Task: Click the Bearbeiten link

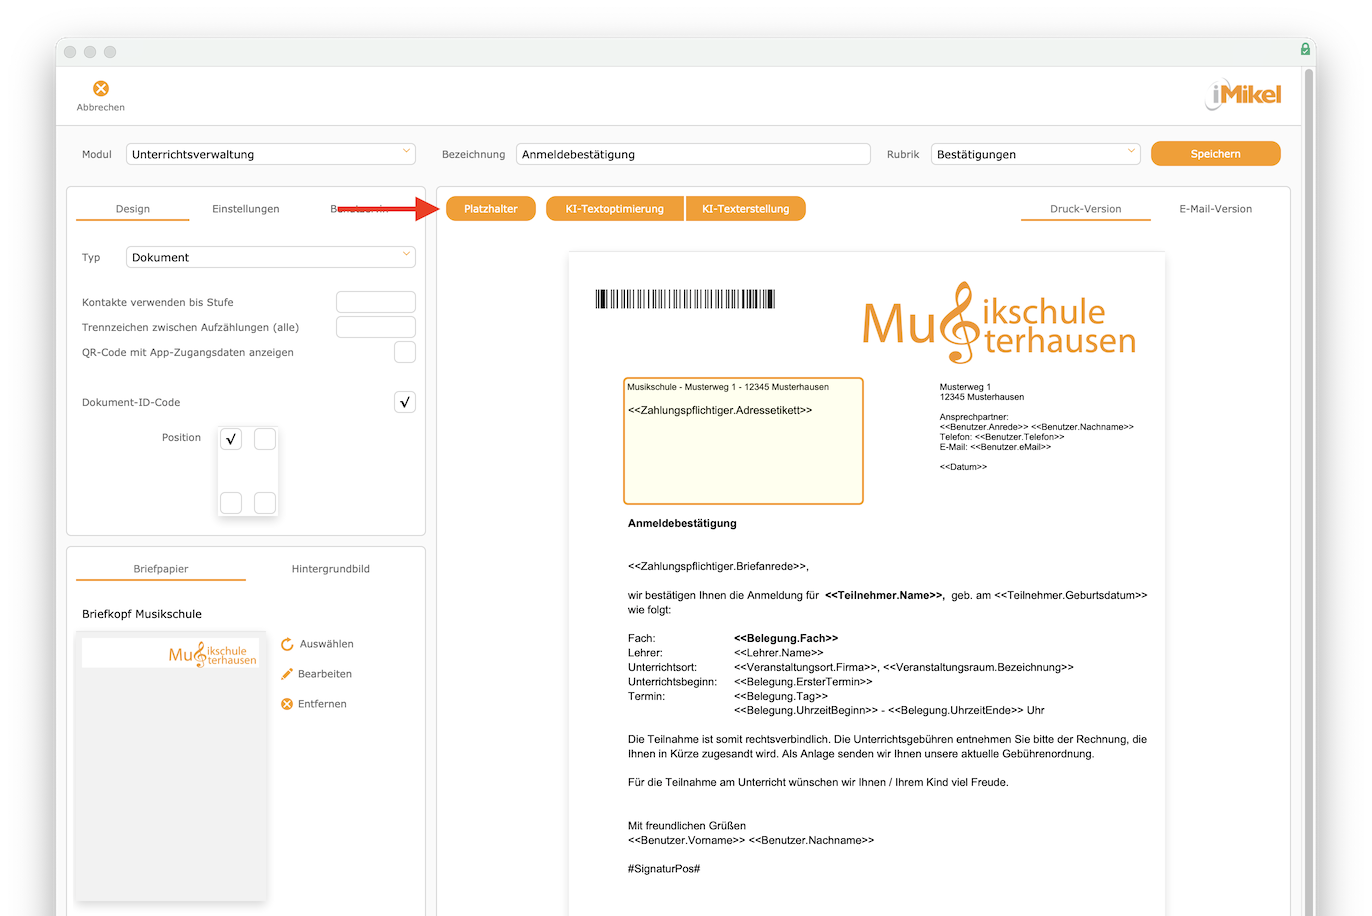Action: (x=325, y=674)
